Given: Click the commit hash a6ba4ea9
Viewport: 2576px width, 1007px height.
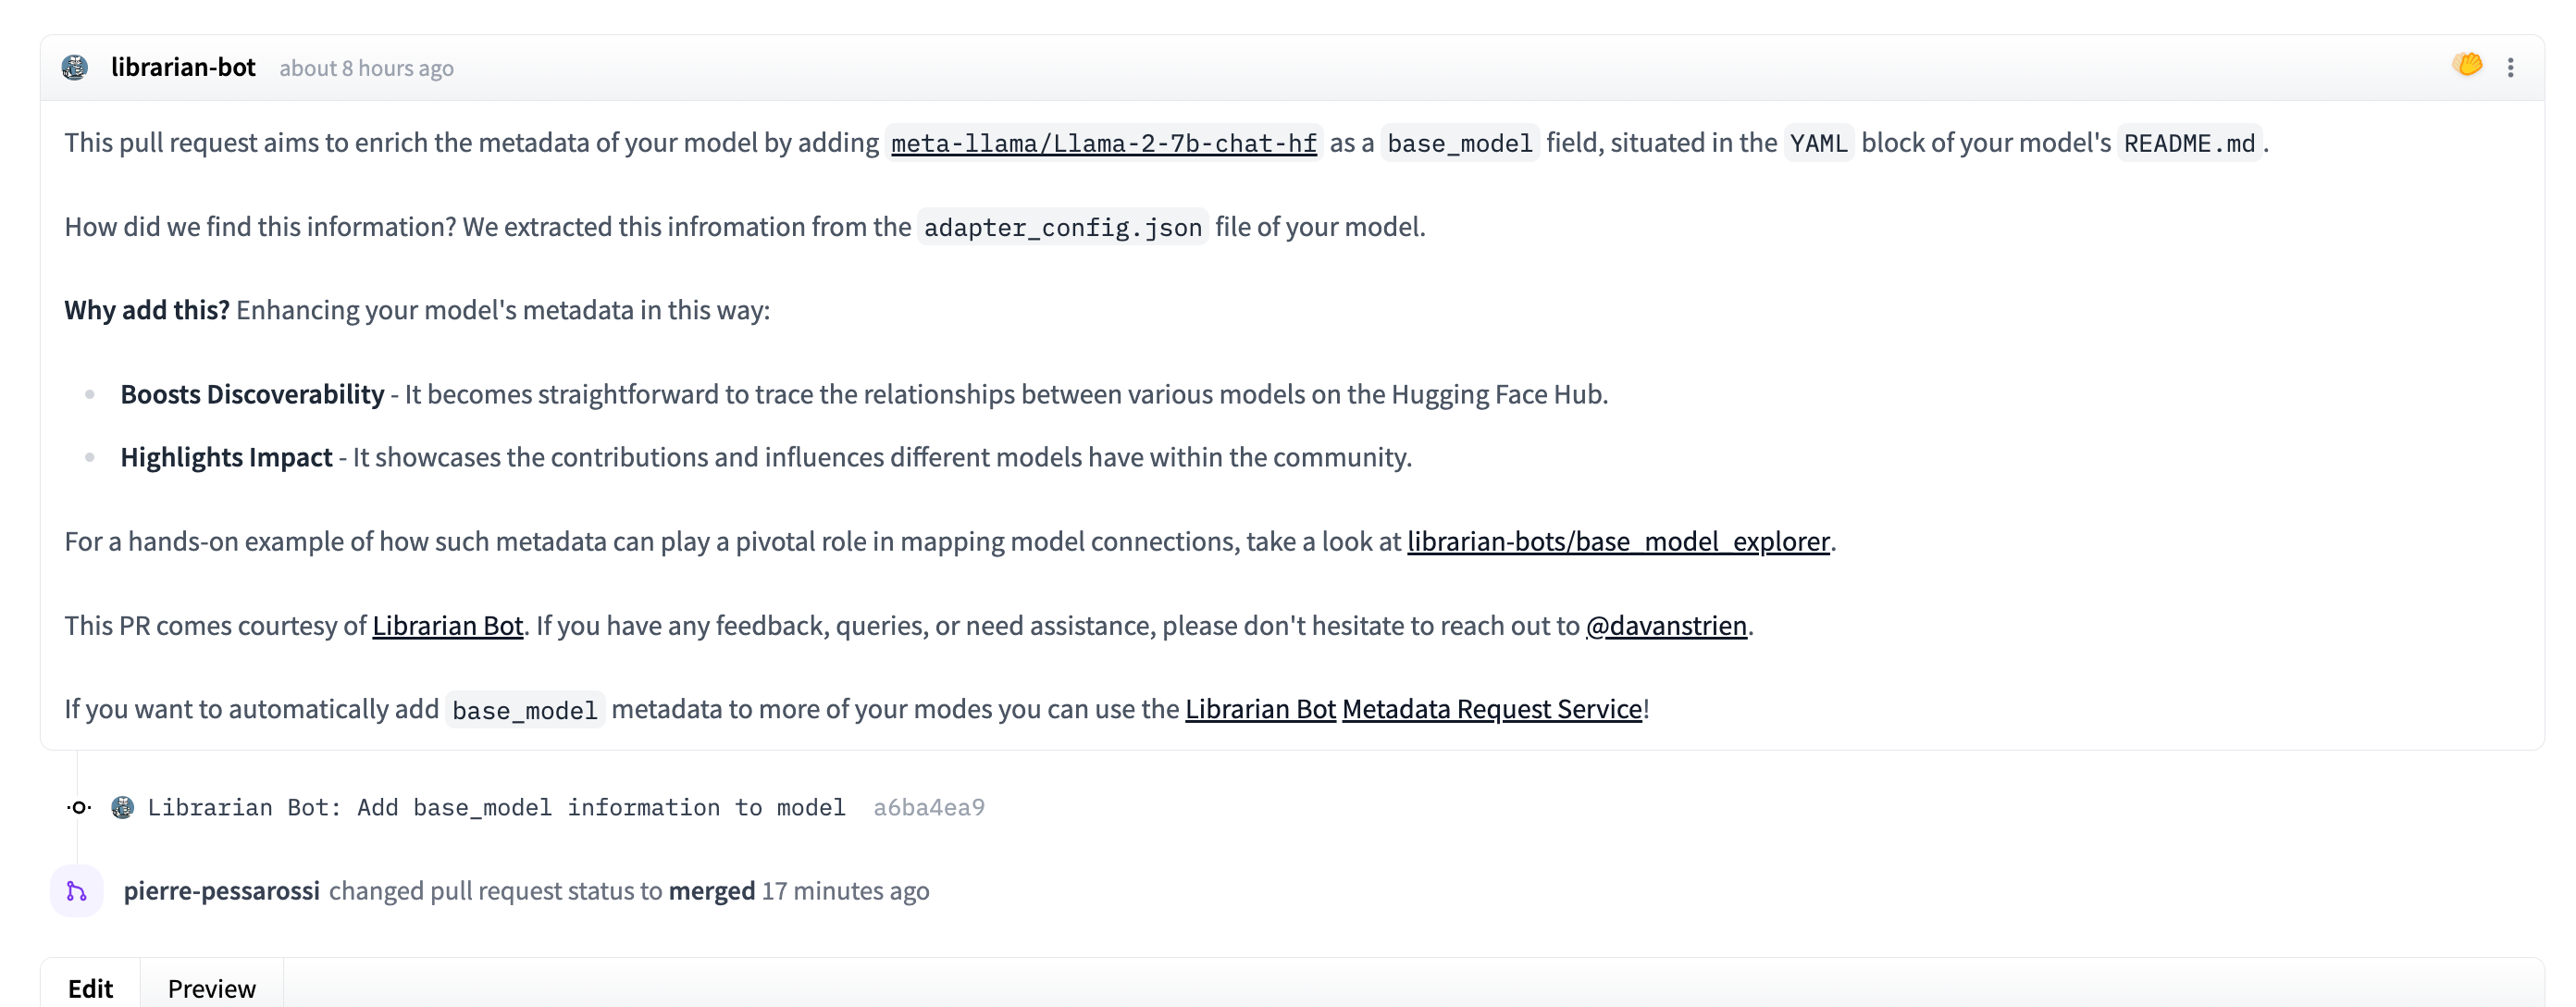Looking at the screenshot, I should [x=929, y=807].
